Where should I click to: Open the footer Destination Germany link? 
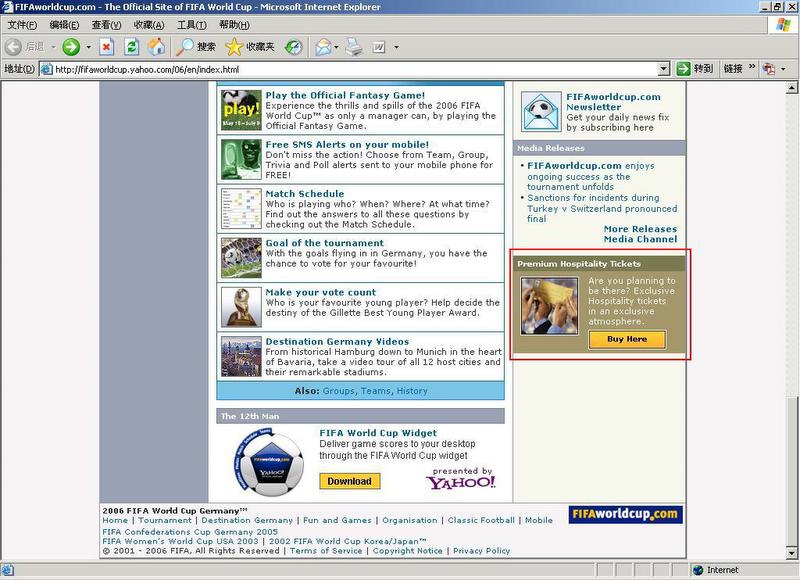247,520
